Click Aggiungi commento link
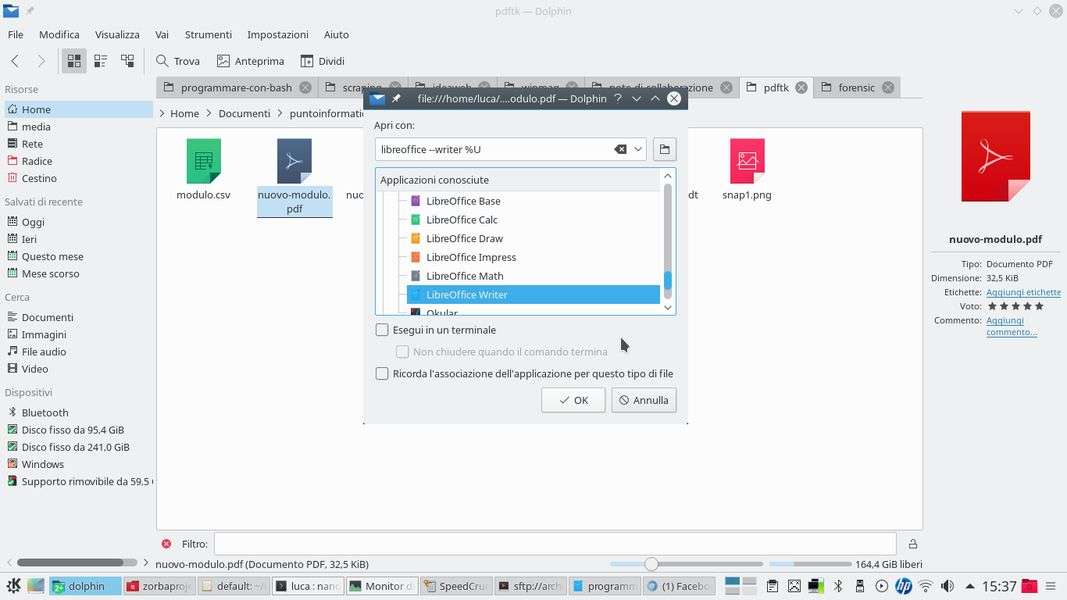This screenshot has width=1067, height=600. (x=1011, y=326)
